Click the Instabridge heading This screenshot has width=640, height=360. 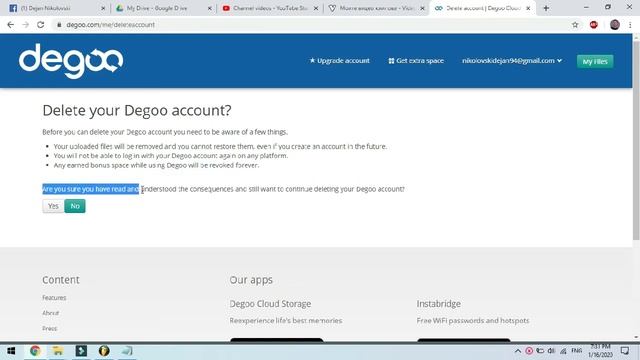(x=438, y=304)
